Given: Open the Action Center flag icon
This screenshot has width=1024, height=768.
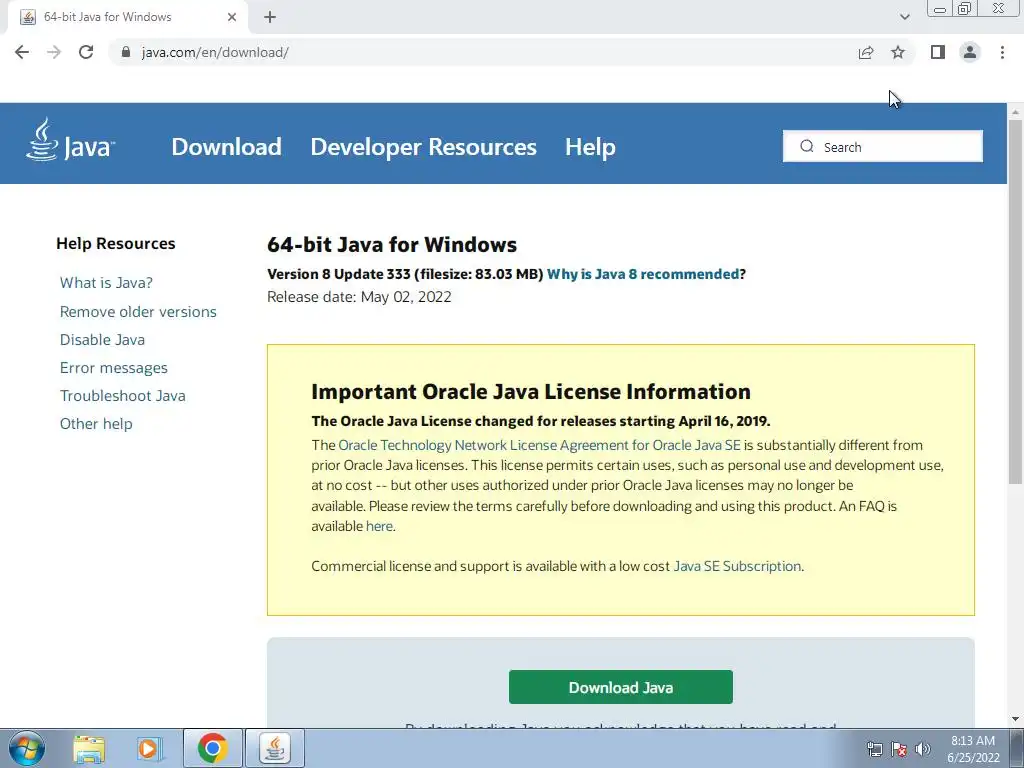Looking at the screenshot, I should tap(899, 749).
